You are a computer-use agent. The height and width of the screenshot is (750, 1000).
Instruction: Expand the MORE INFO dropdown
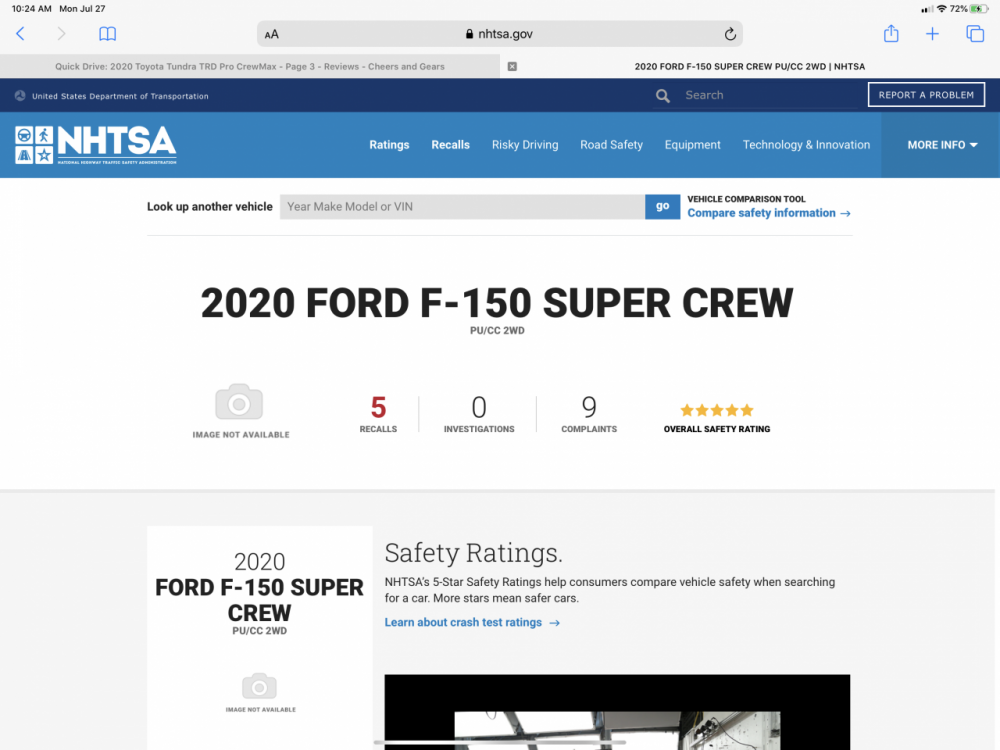click(x=942, y=145)
